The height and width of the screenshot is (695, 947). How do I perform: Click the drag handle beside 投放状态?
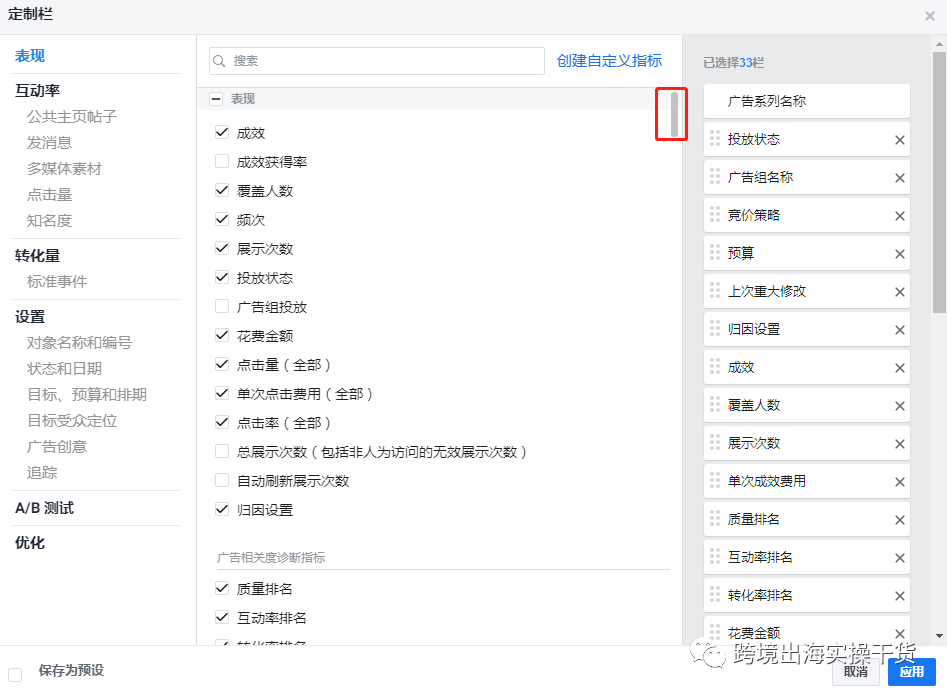[714, 139]
